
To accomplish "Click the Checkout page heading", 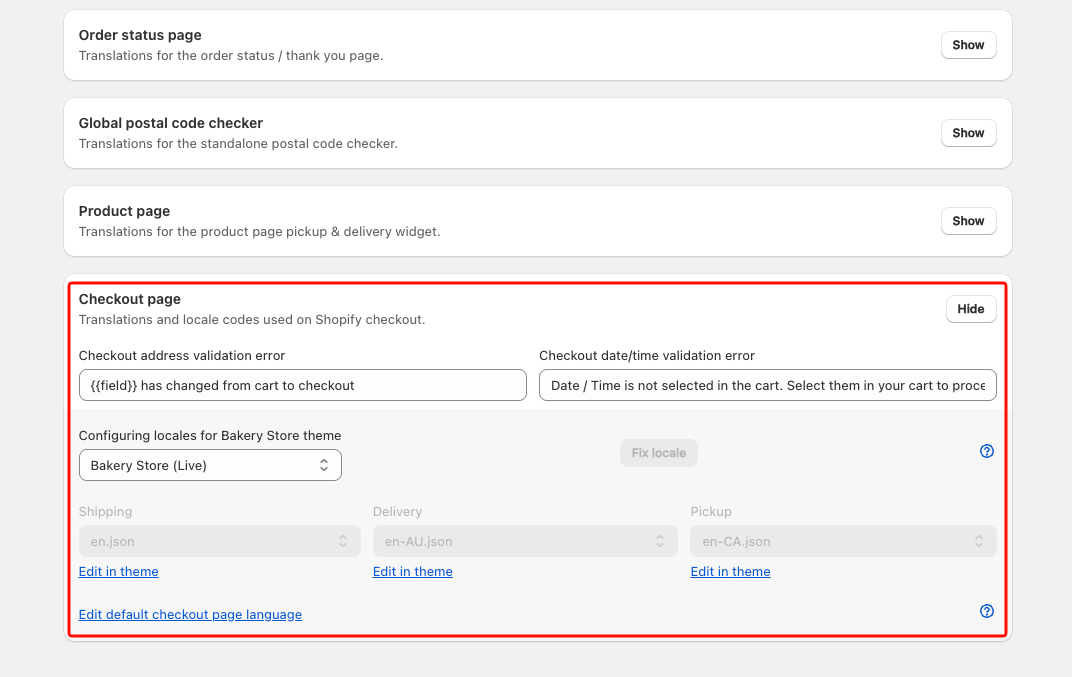I will point(130,300).
